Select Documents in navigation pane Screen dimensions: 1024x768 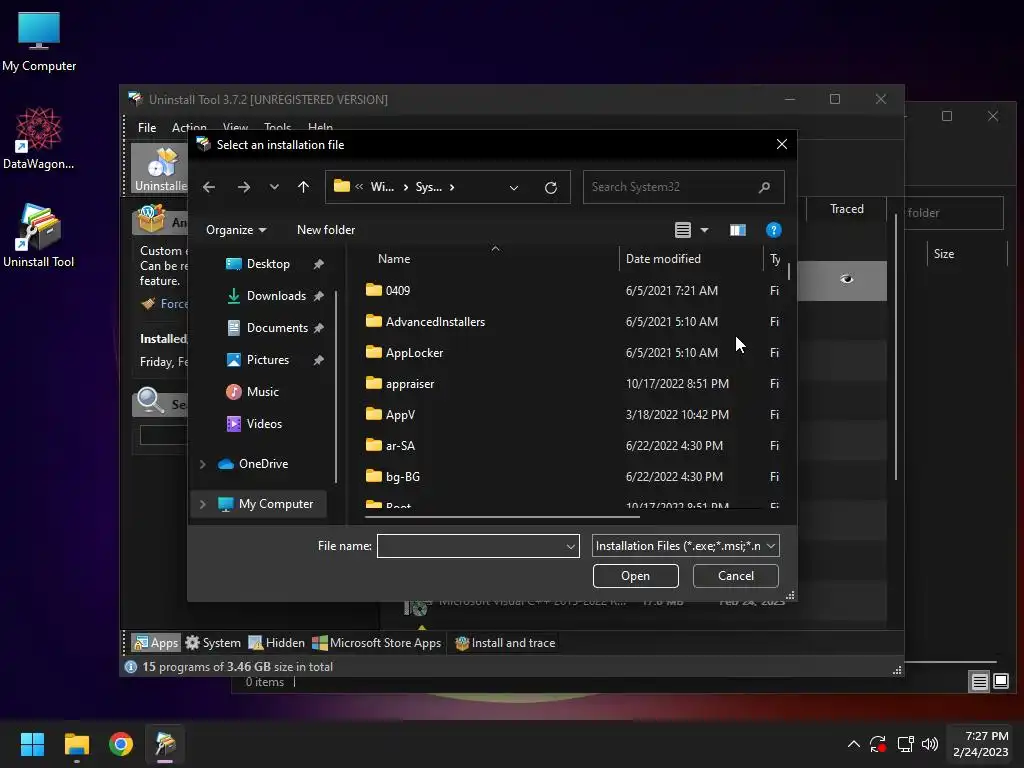(x=278, y=328)
